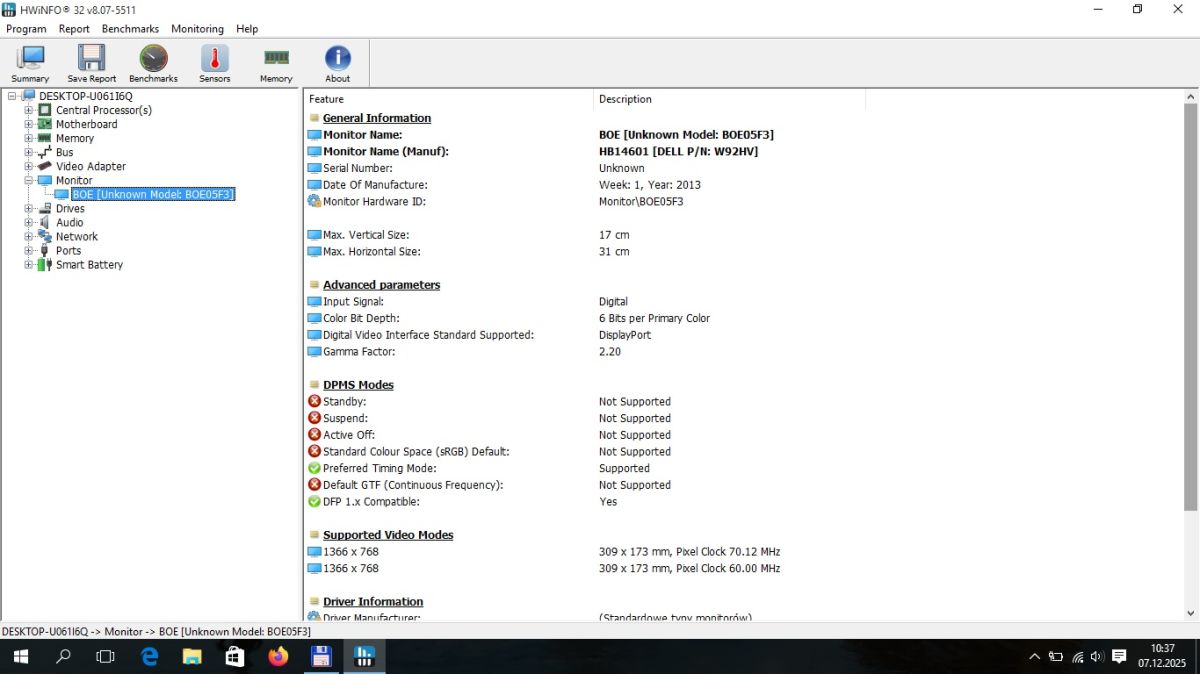Collapse the Monitor tree node
The image size is (1200, 674).
coord(29,180)
